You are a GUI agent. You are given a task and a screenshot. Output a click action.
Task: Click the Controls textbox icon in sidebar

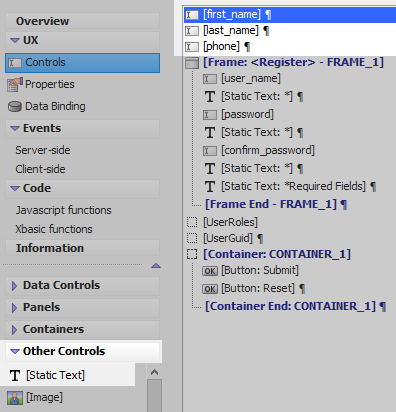point(15,63)
